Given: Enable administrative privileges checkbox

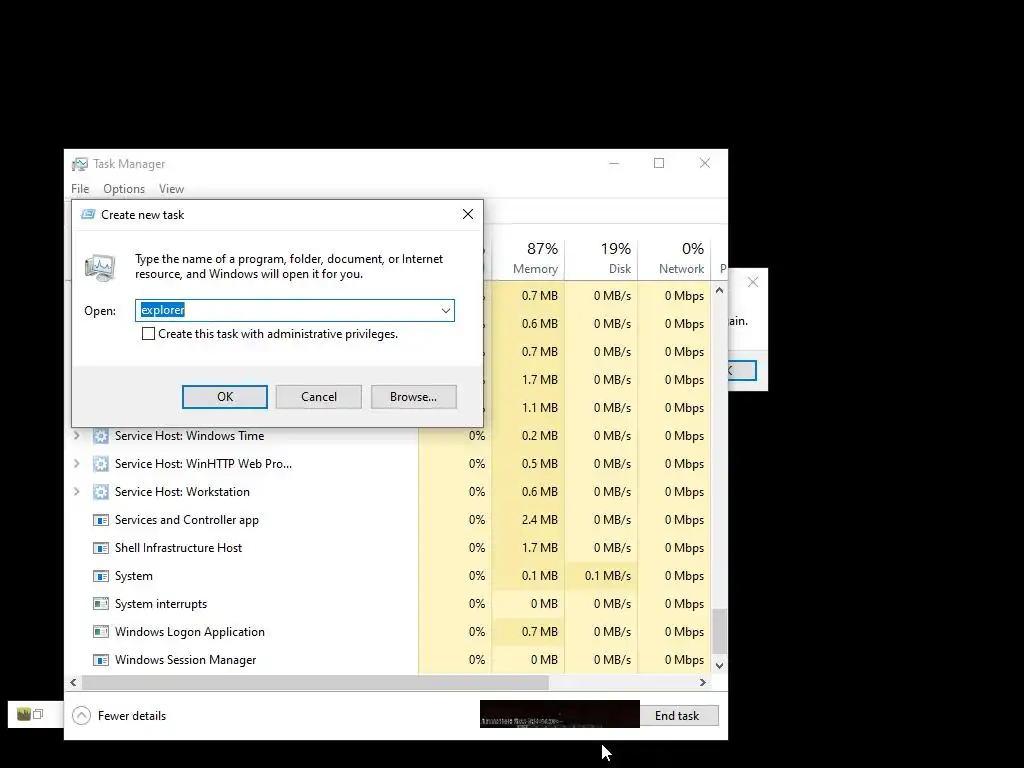Looking at the screenshot, I should pyautogui.click(x=148, y=334).
